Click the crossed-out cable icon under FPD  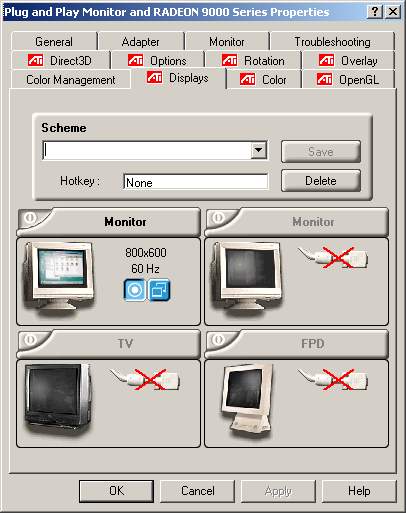point(333,379)
